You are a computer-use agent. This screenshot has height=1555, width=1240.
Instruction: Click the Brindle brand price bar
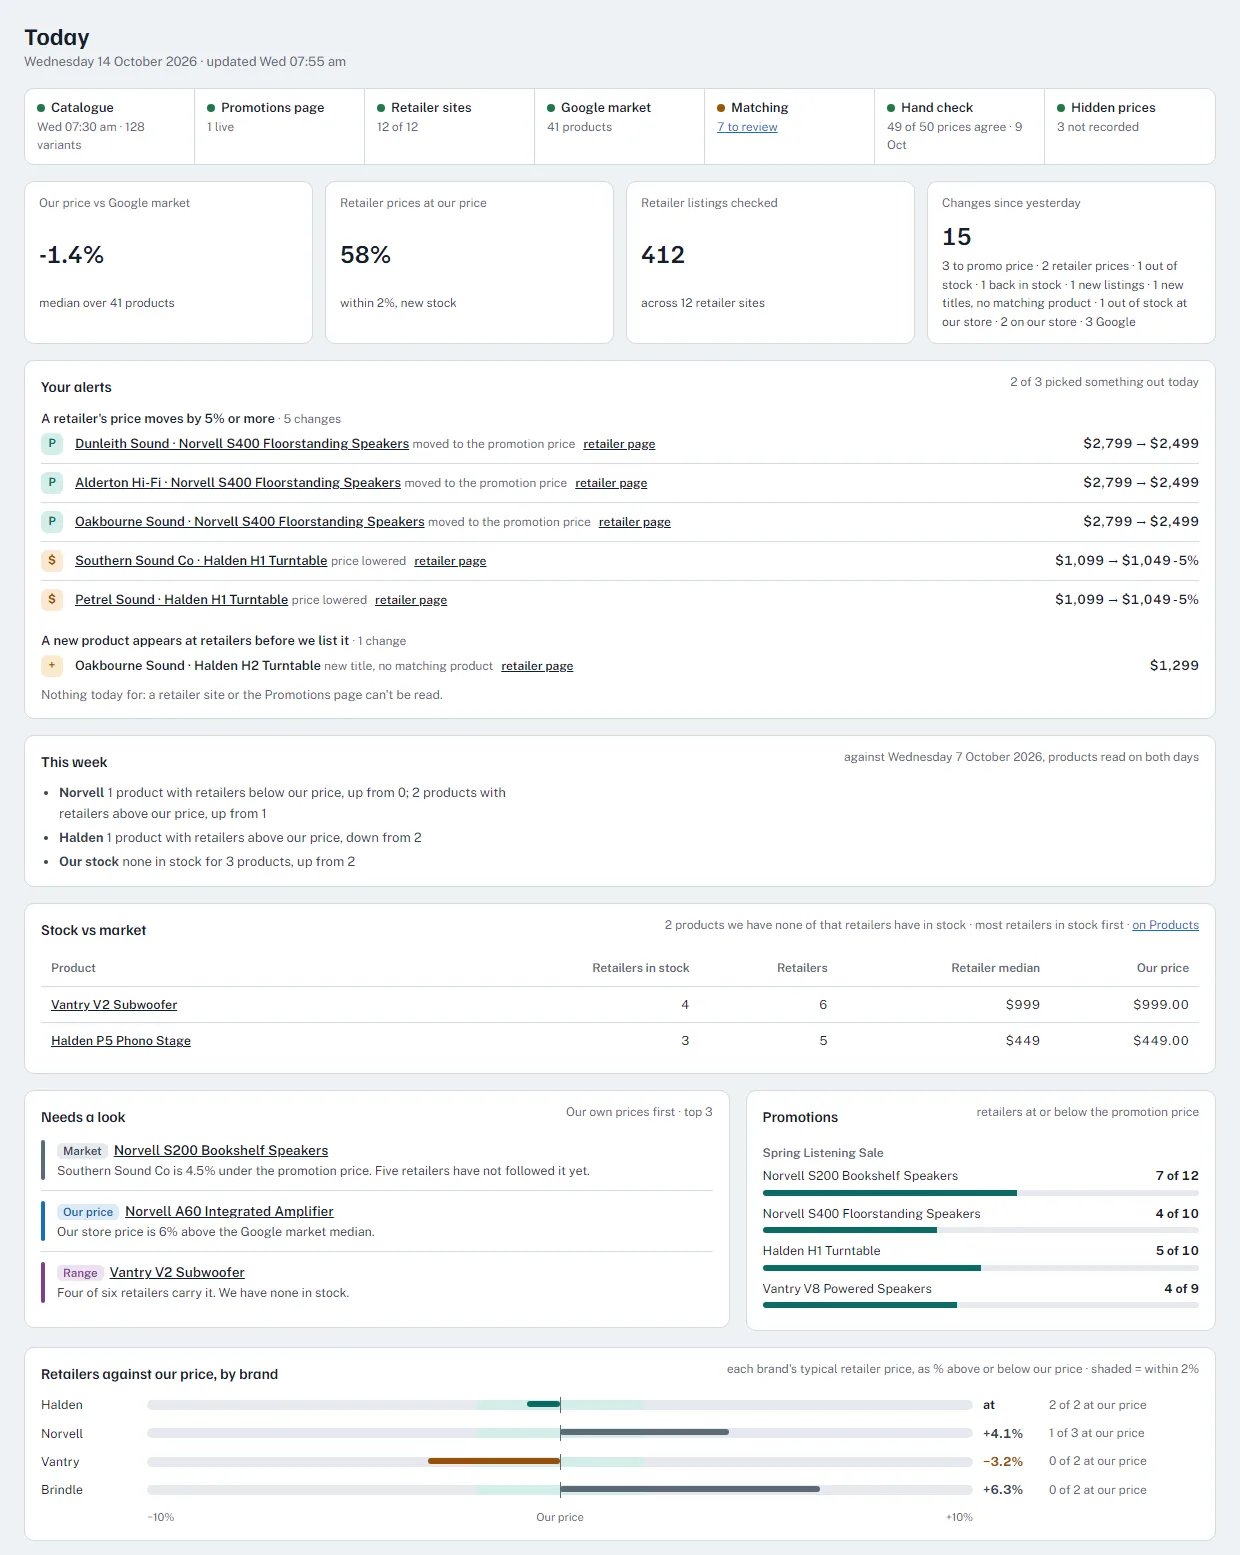[x=560, y=1490]
